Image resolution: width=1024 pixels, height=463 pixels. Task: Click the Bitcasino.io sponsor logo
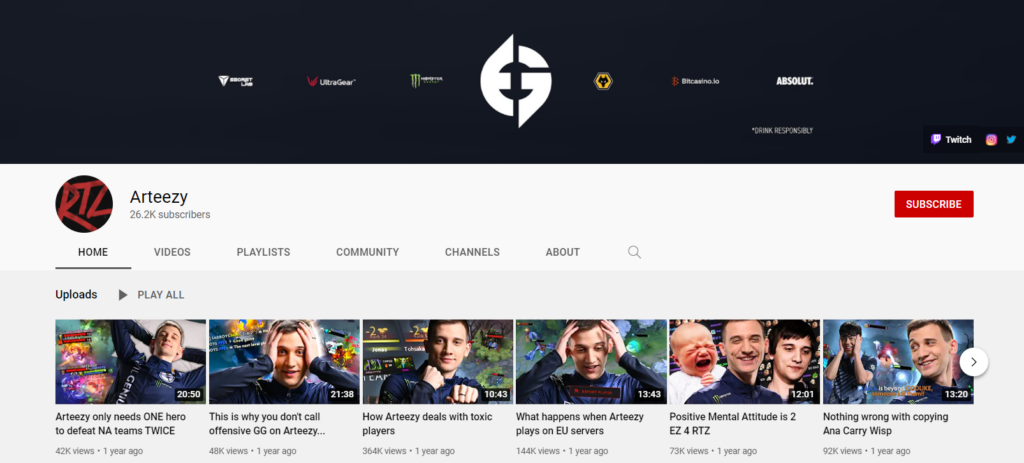[x=696, y=82]
